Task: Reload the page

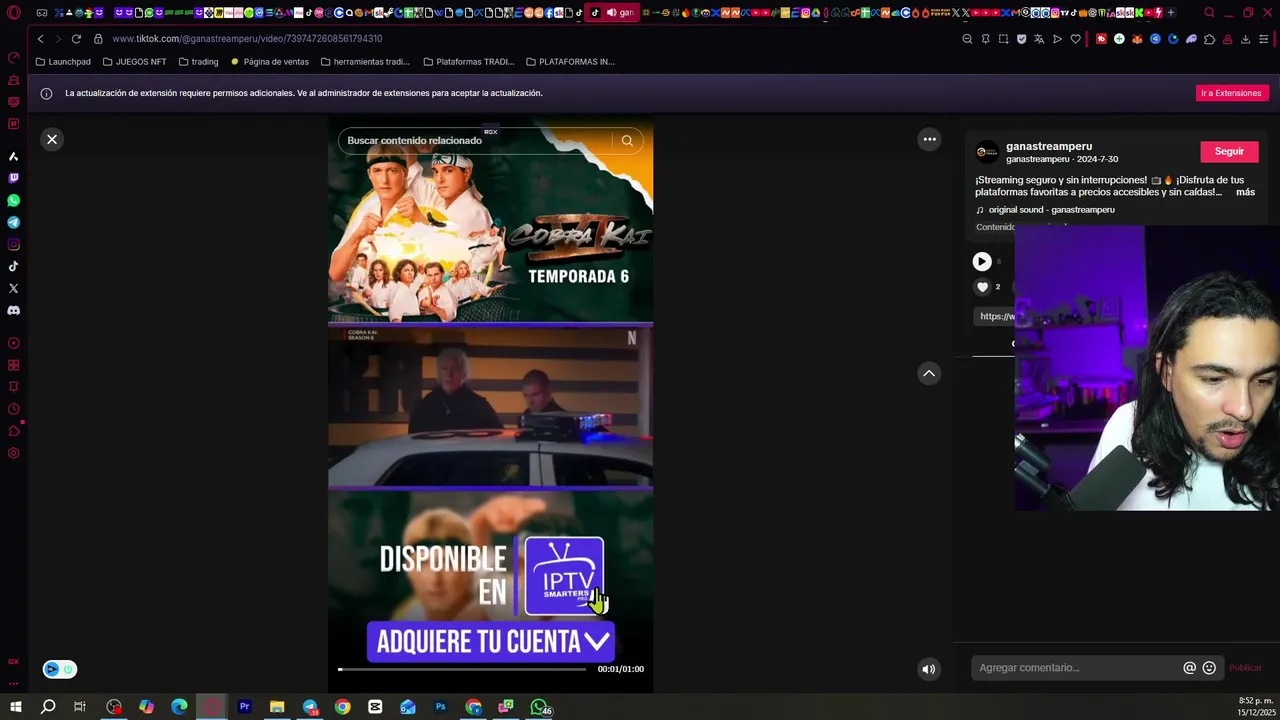Action: pyautogui.click(x=76, y=39)
